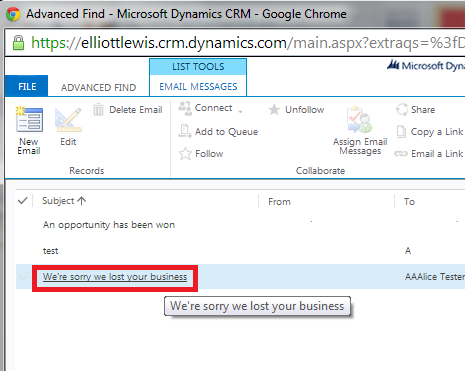This screenshot has width=465, height=371.
Task: Click the Follow star outline icon
Action: (x=185, y=154)
